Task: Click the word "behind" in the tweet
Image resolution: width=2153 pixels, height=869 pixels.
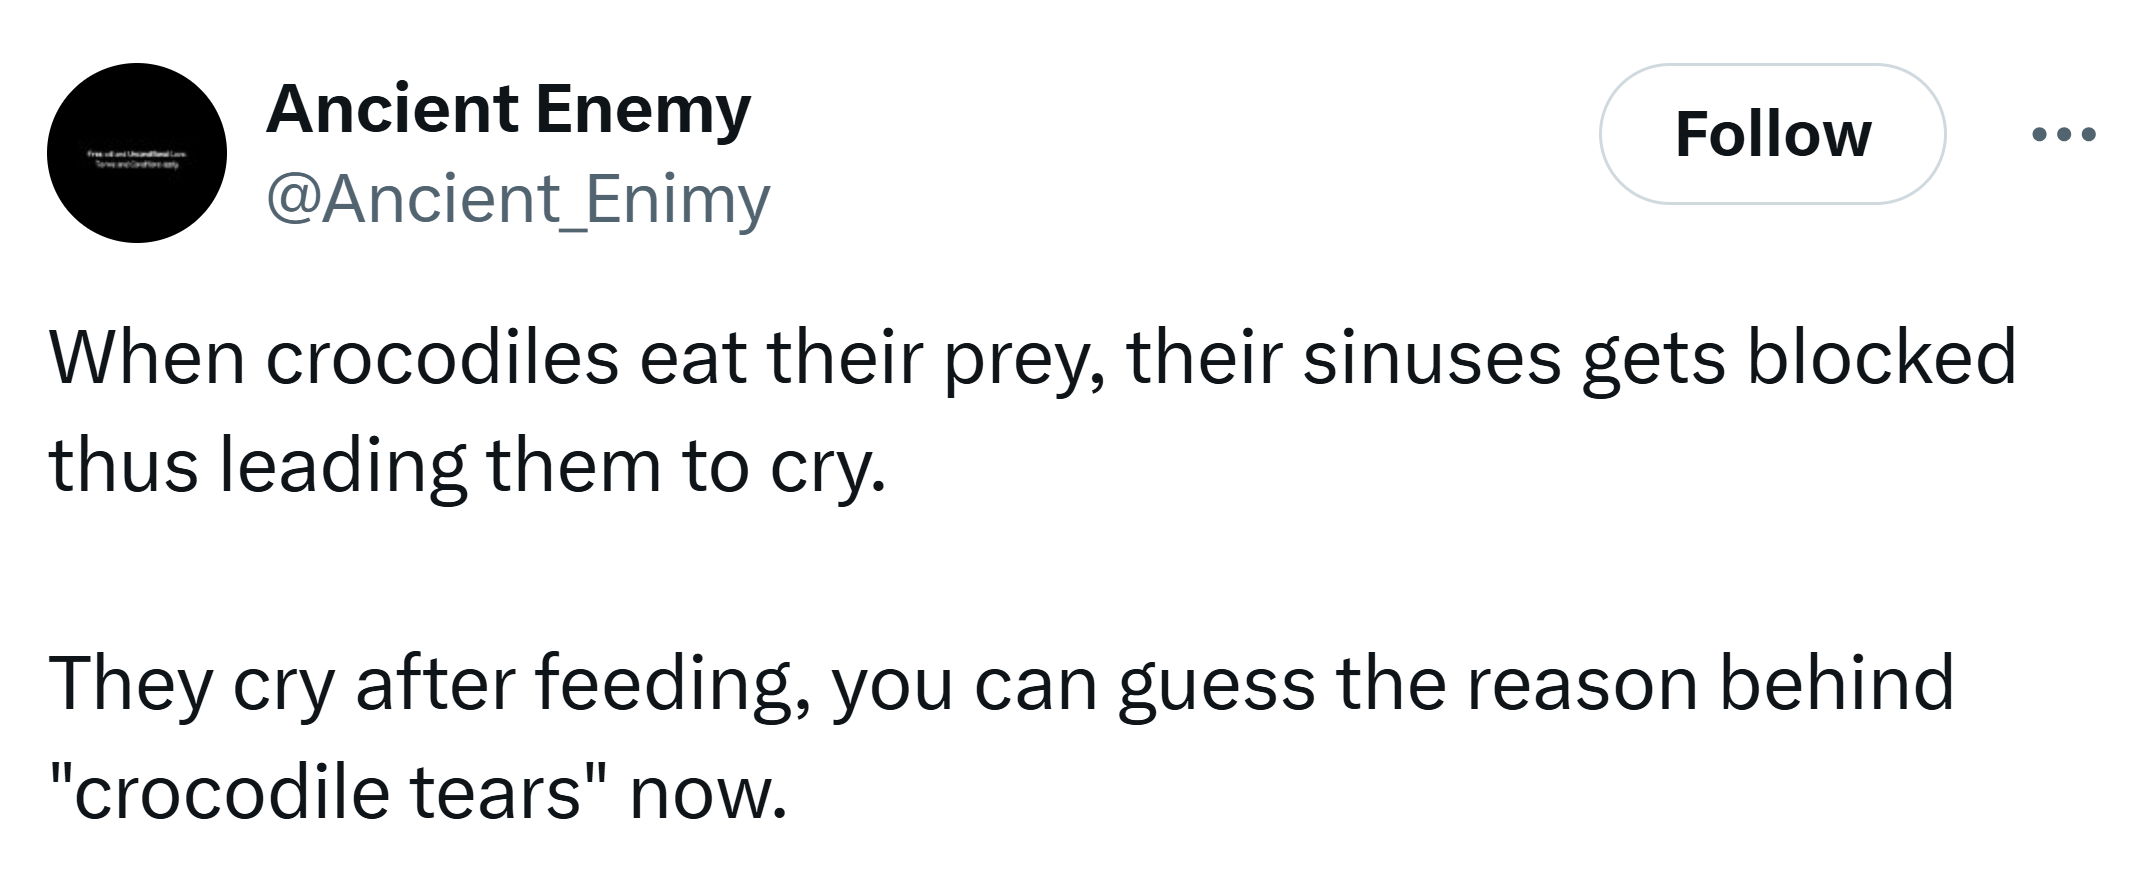Action: [1837, 684]
